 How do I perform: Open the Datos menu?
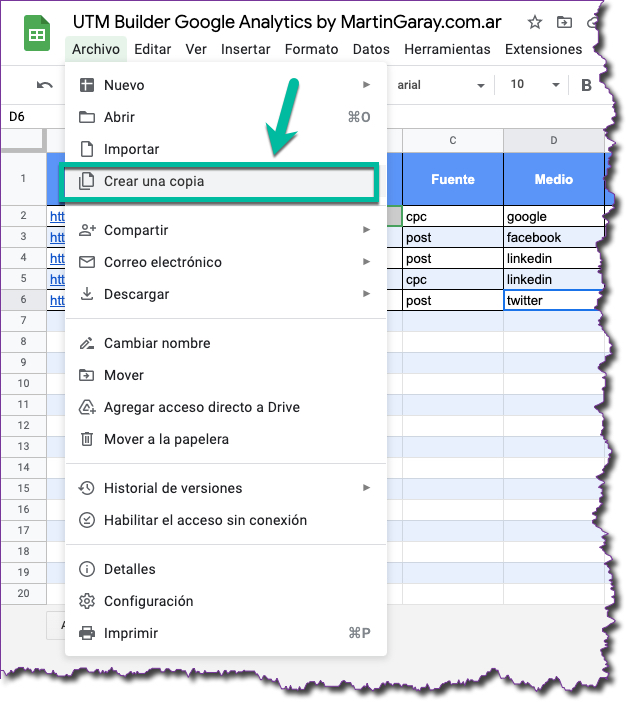click(371, 49)
